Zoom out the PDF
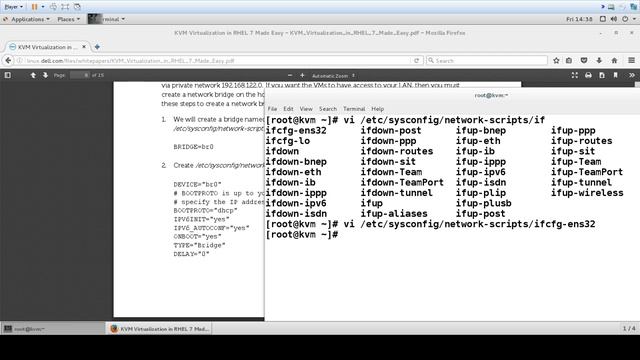This screenshot has width=640, height=360. [290, 76]
